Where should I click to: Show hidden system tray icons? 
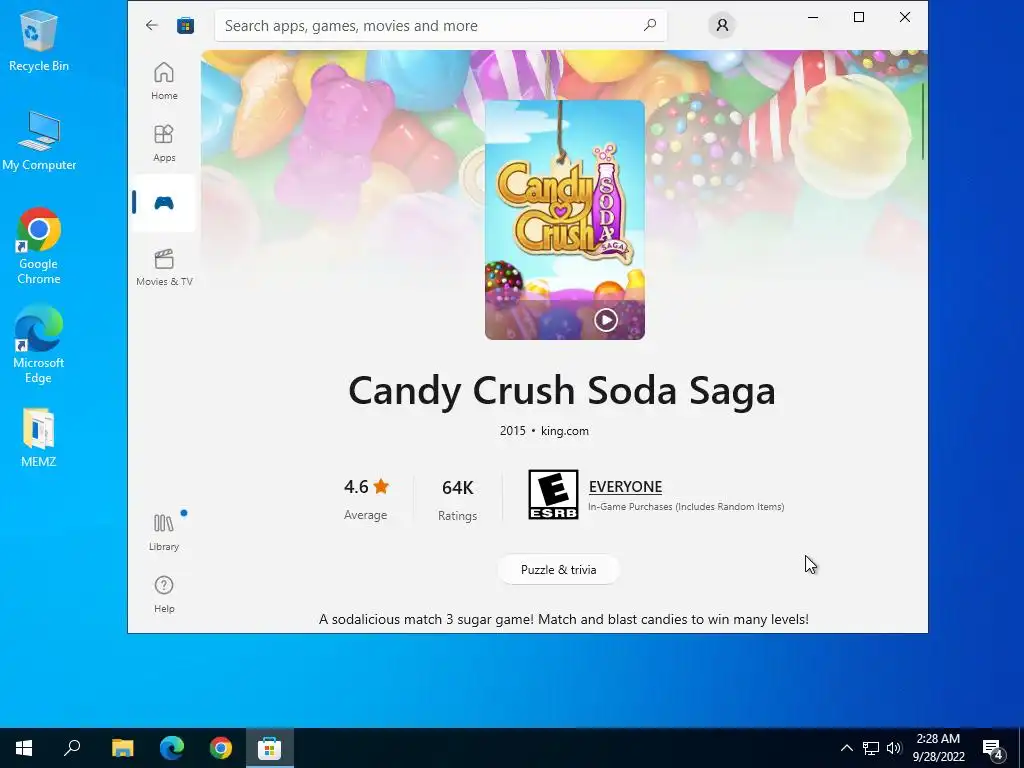pyautogui.click(x=846, y=748)
